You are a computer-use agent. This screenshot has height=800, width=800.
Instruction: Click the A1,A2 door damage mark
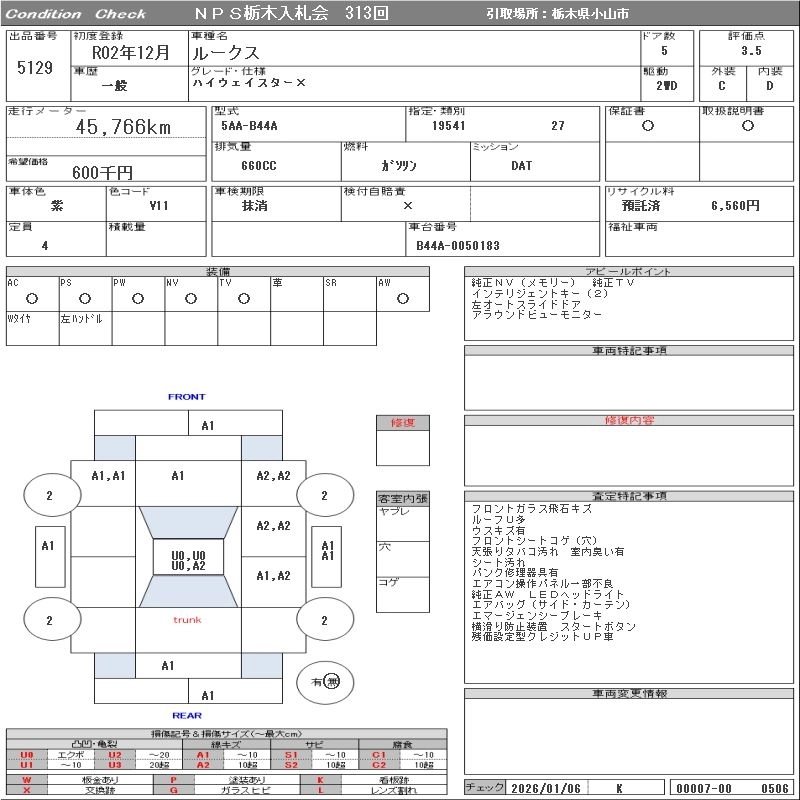pyautogui.click(x=273, y=576)
